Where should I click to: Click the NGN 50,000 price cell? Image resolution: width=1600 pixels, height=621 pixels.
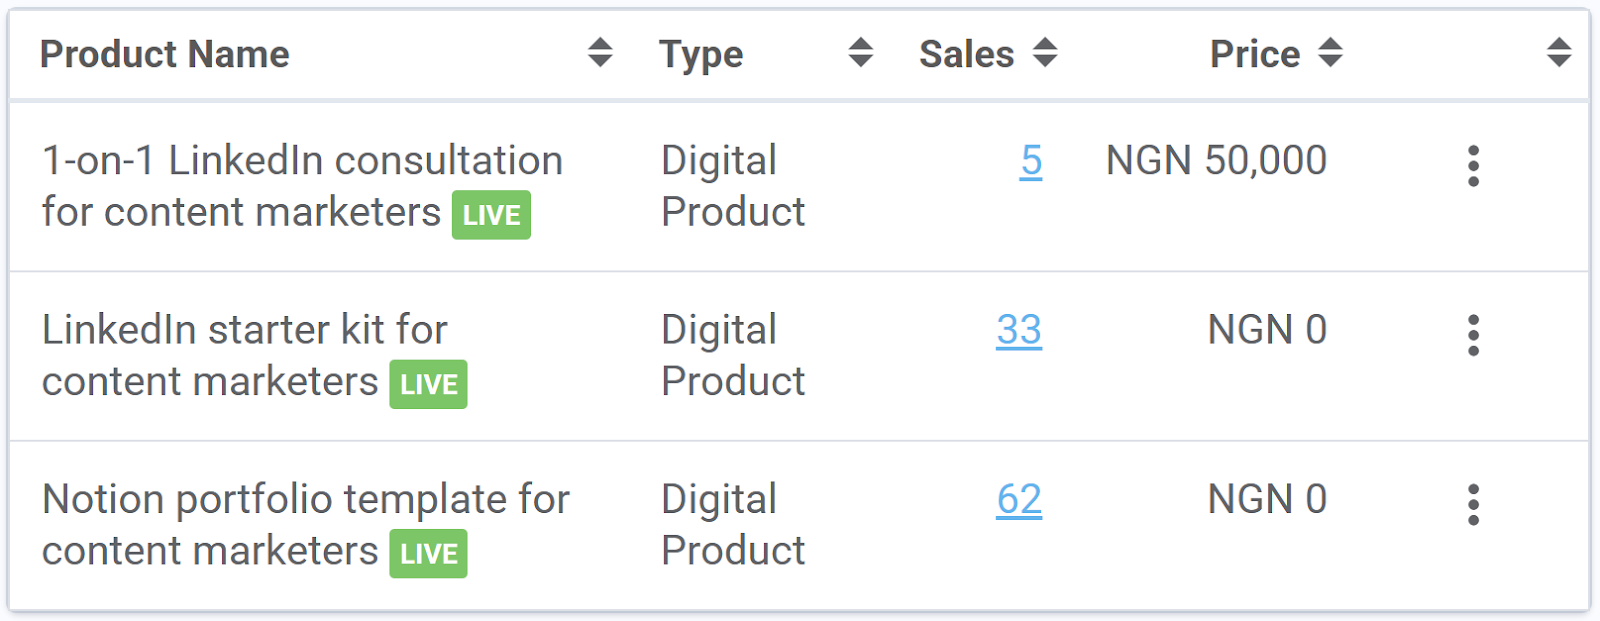click(1216, 161)
